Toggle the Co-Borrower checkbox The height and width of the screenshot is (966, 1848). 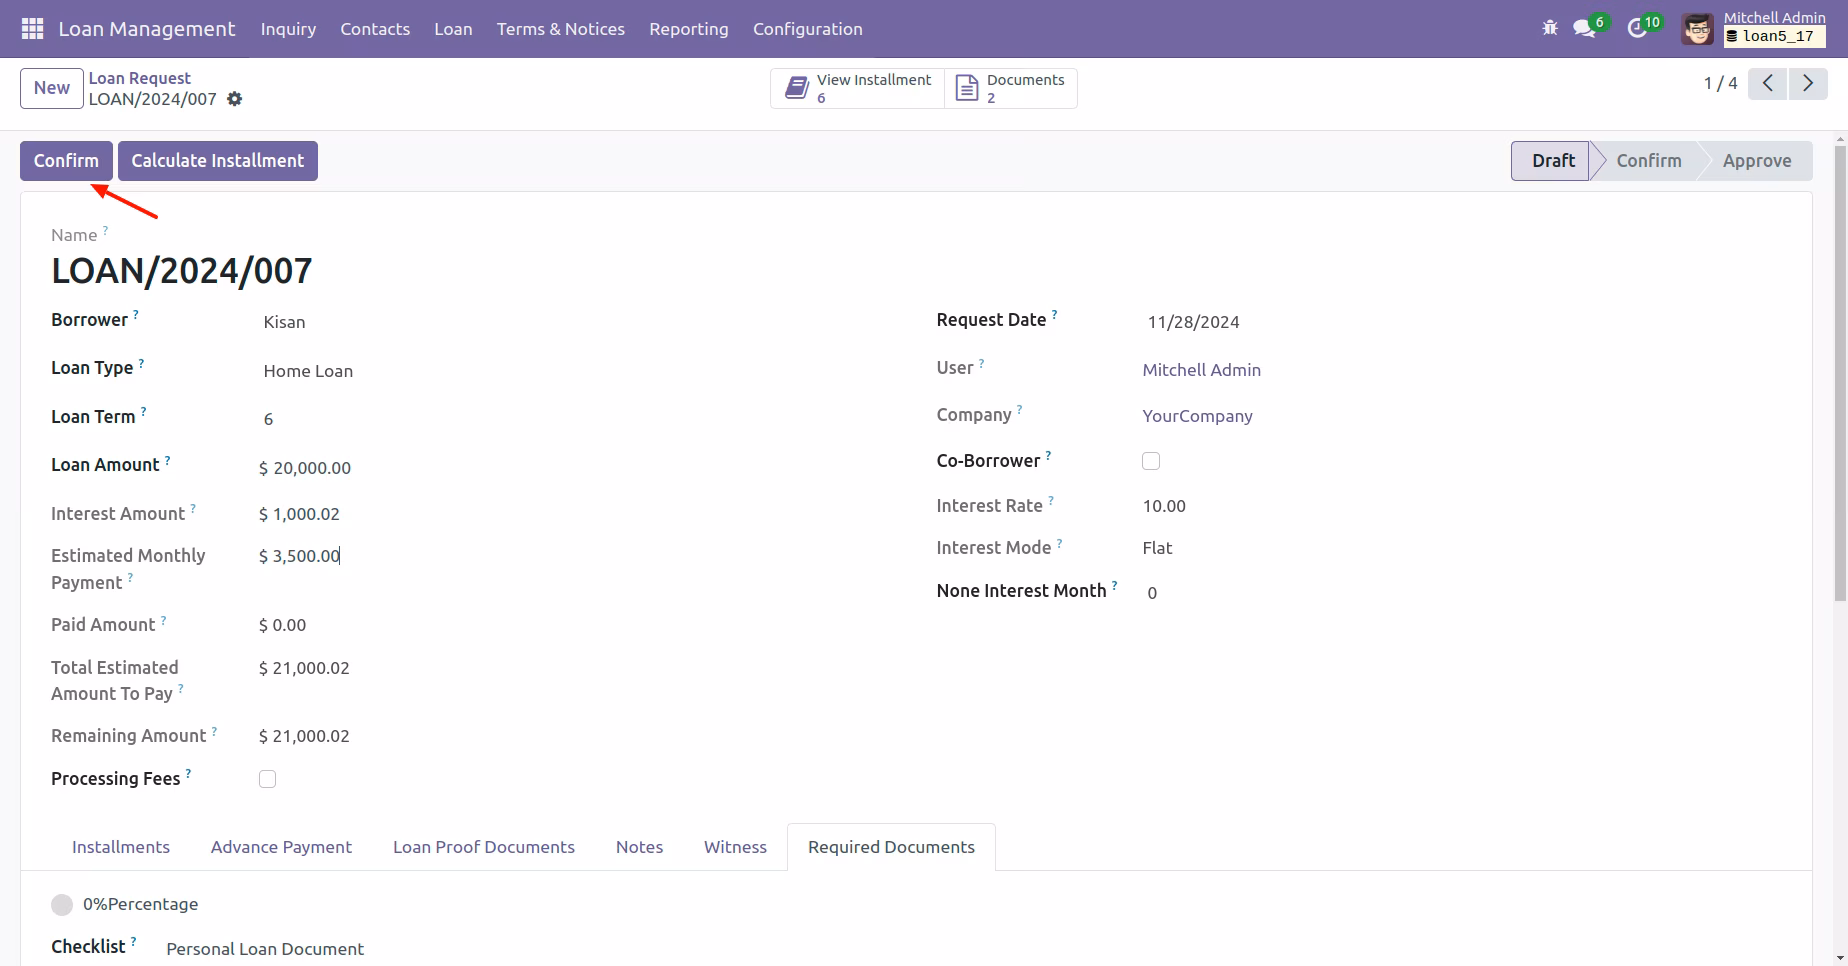(x=1151, y=461)
